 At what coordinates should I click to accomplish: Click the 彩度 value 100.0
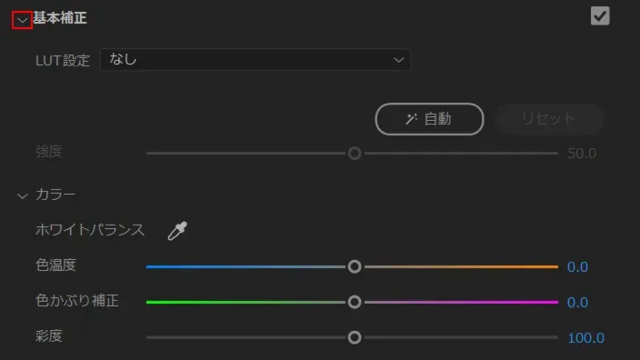point(586,338)
